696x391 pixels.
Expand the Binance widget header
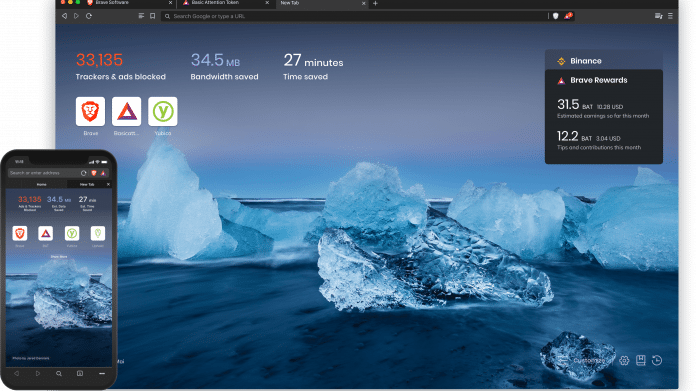click(x=604, y=60)
